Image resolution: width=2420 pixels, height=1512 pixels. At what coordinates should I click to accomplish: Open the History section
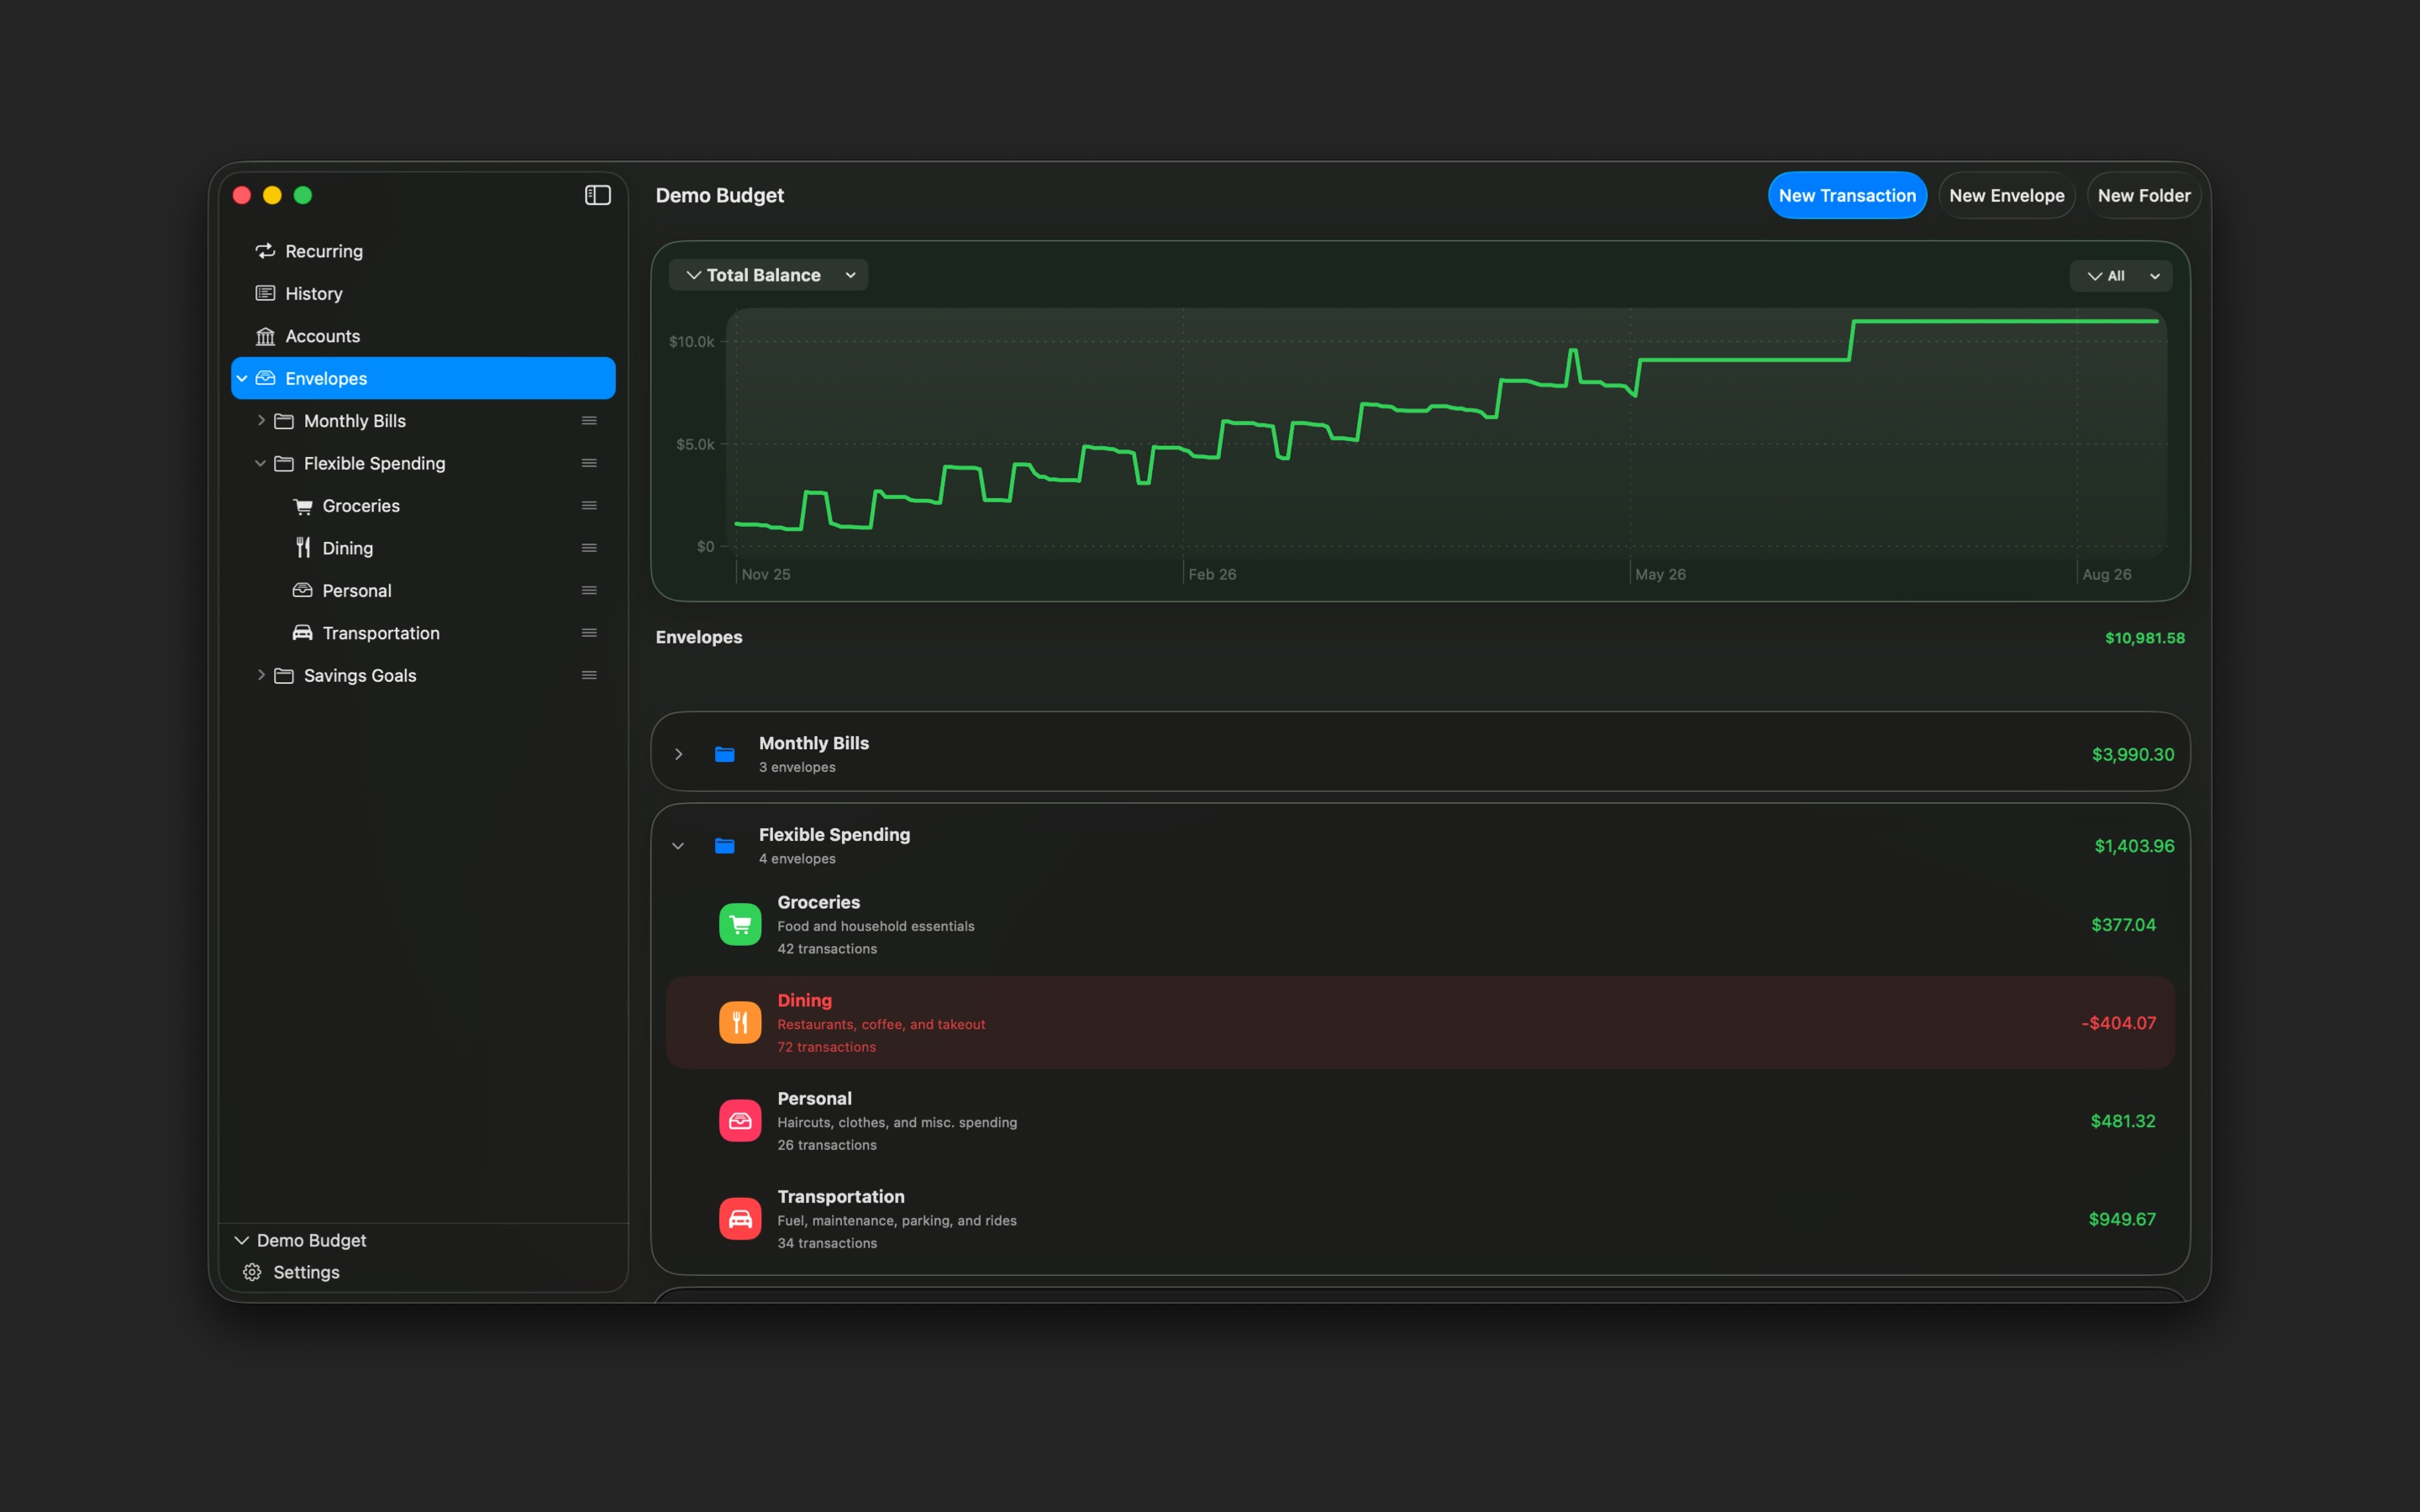(423, 293)
